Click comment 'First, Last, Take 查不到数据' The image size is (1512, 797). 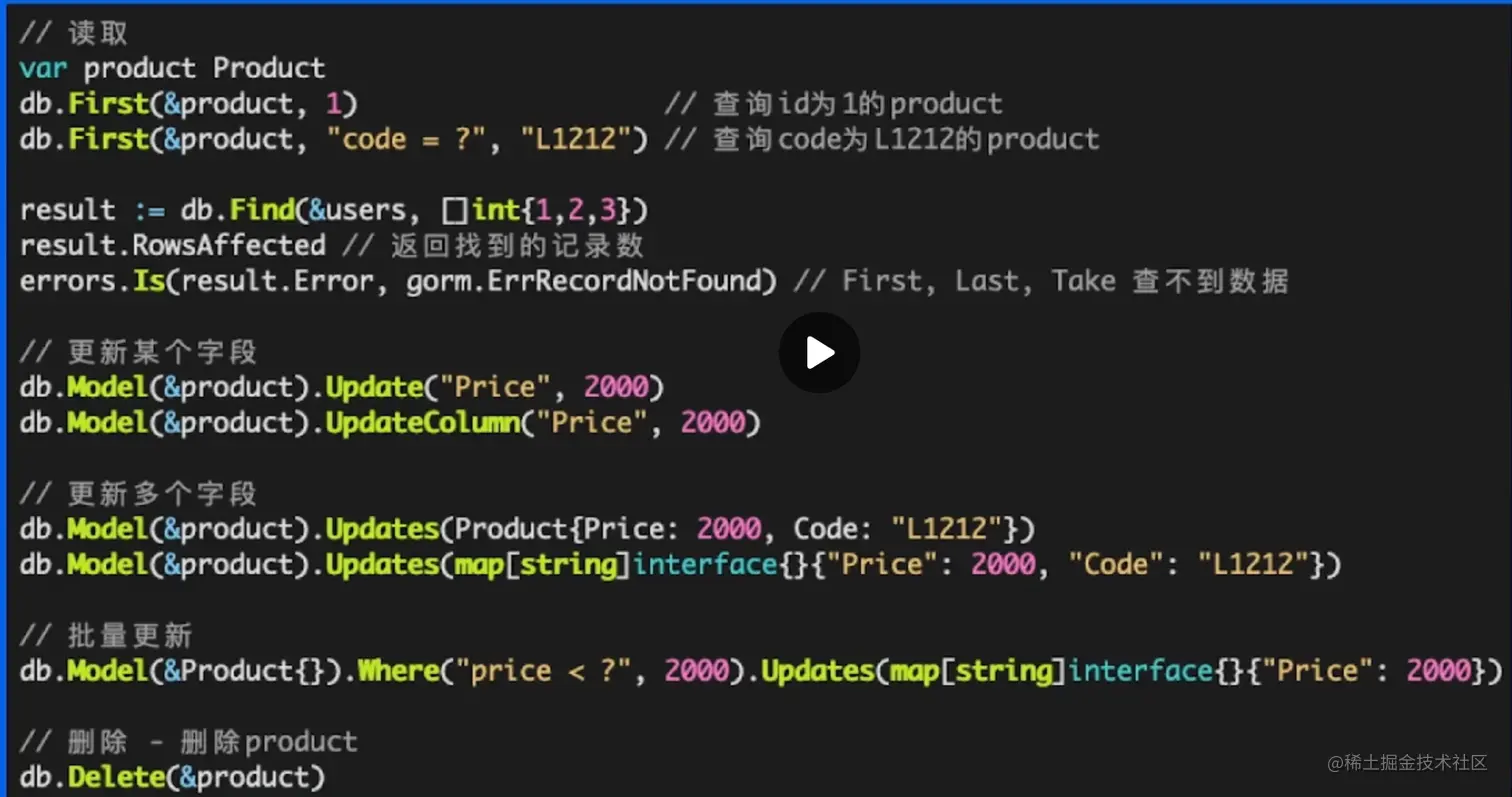(x=1065, y=281)
